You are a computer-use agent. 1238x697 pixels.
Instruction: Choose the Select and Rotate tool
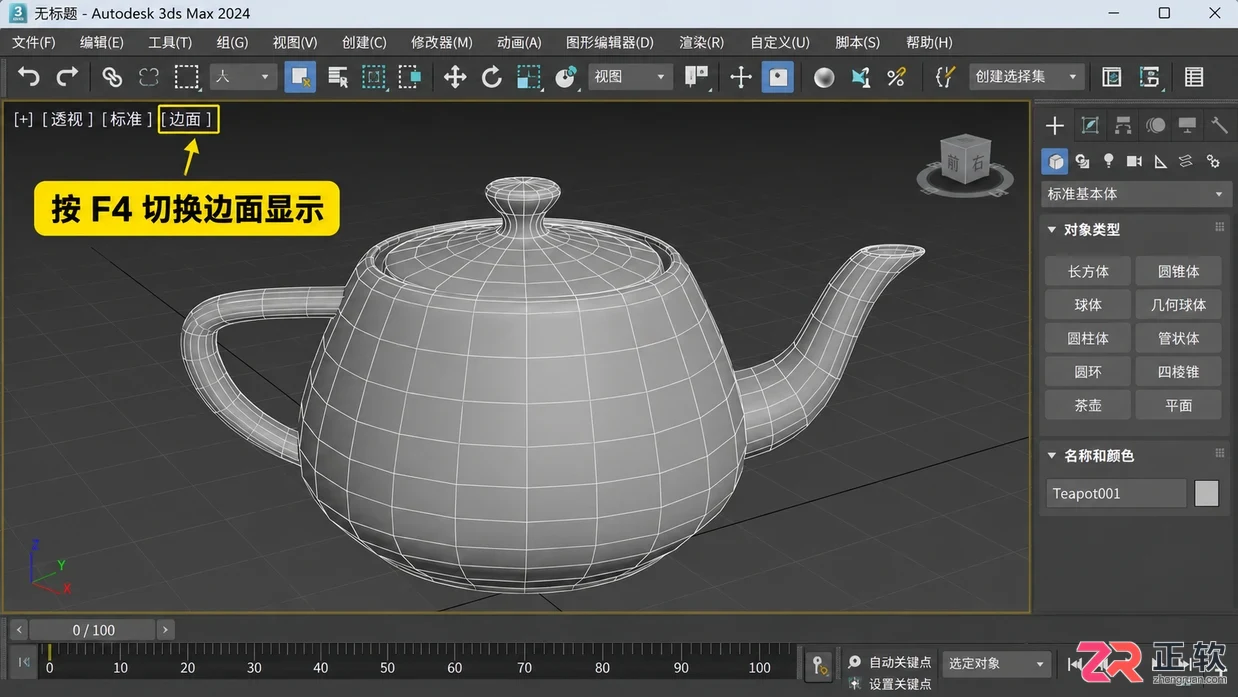click(492, 77)
